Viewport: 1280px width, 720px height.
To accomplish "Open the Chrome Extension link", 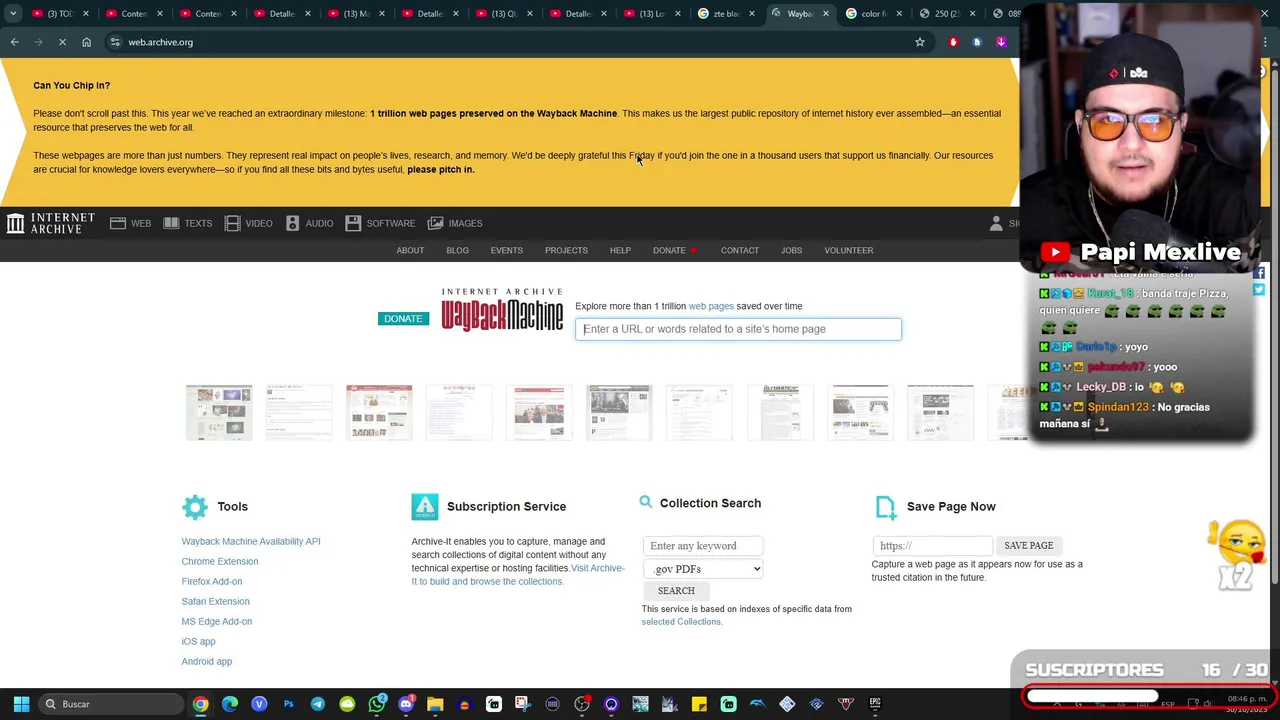I will [220, 561].
